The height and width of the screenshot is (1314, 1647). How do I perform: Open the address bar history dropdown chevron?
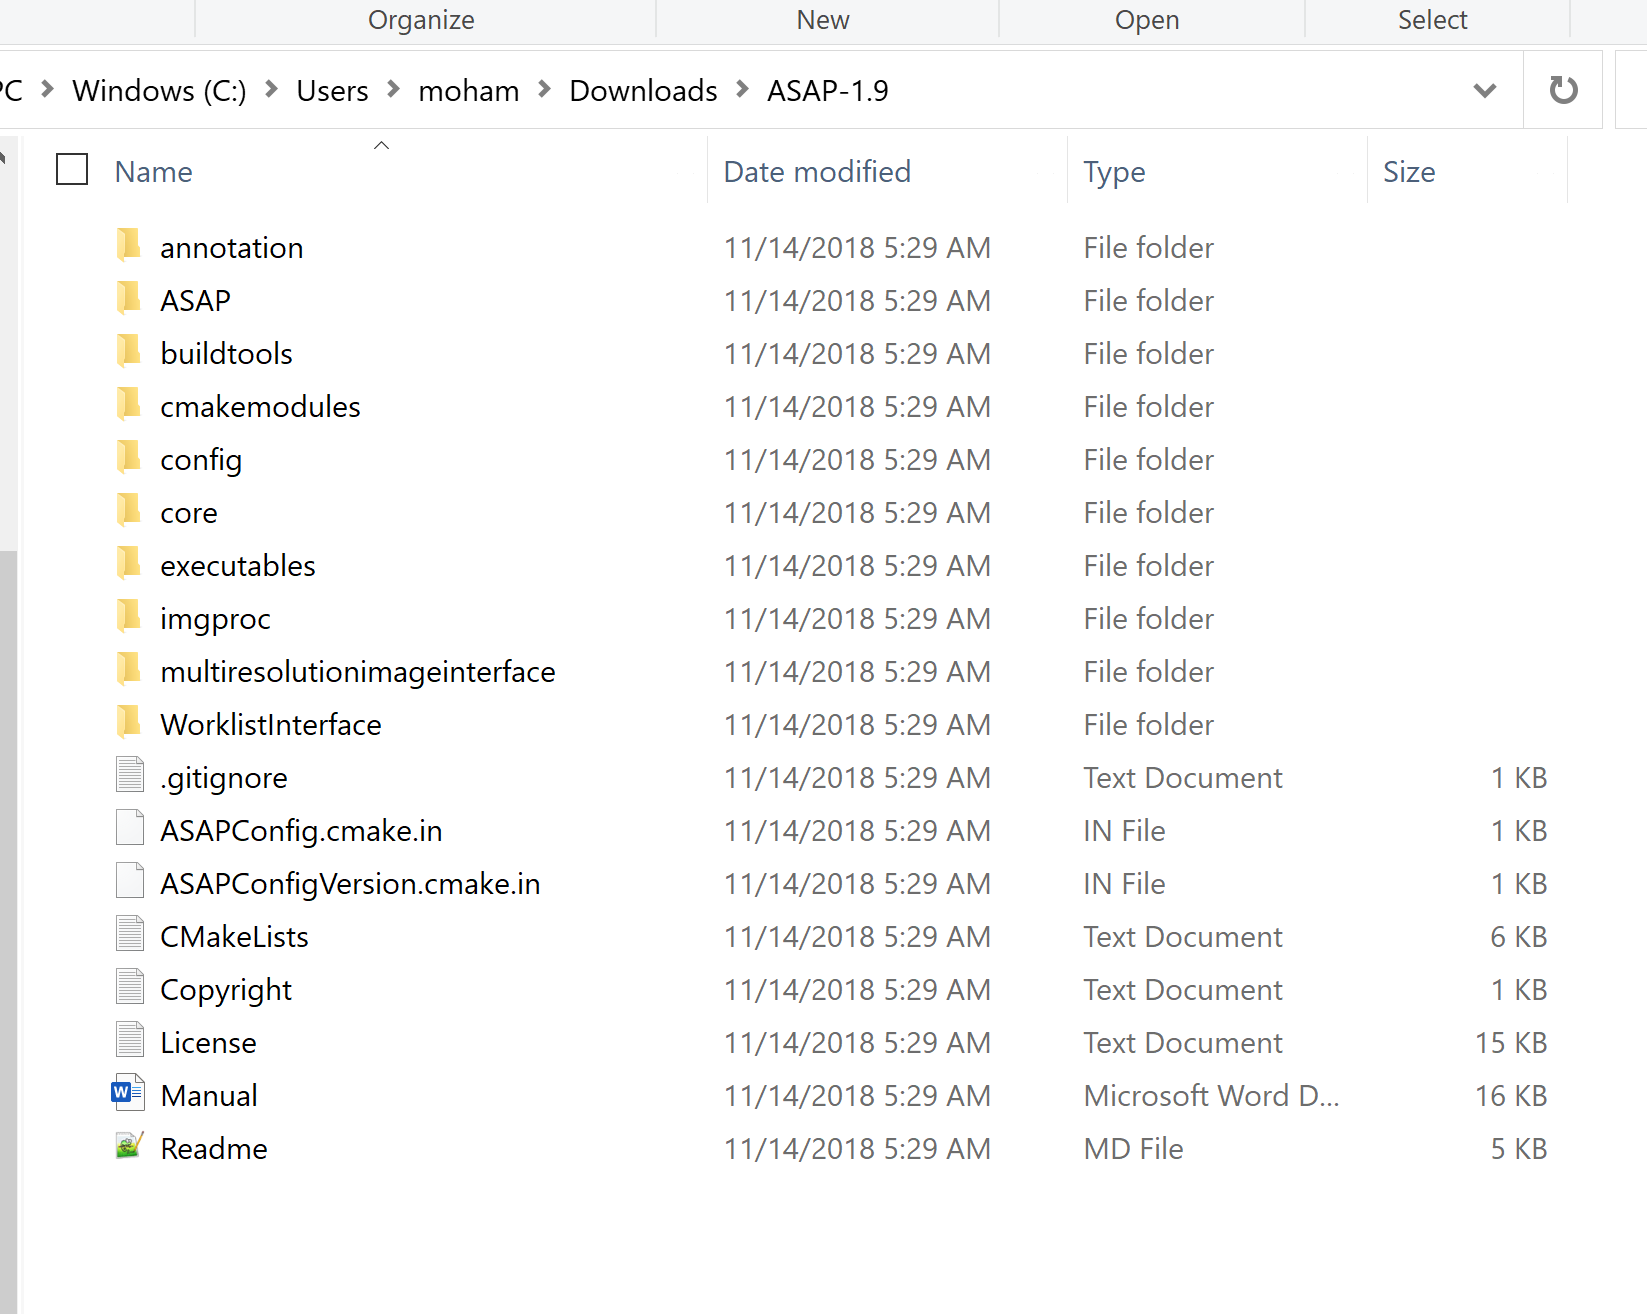point(1484,90)
